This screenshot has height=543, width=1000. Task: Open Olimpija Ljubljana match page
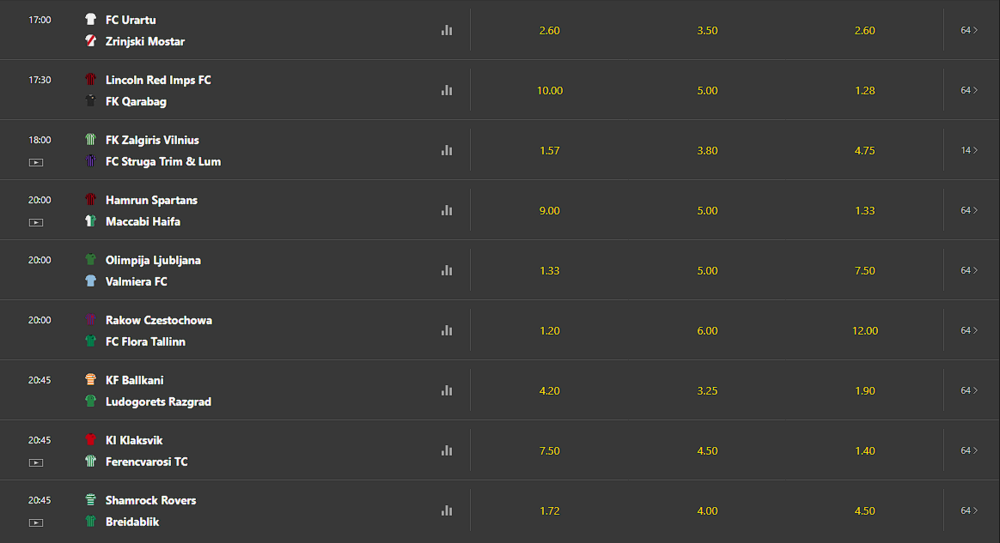153,260
